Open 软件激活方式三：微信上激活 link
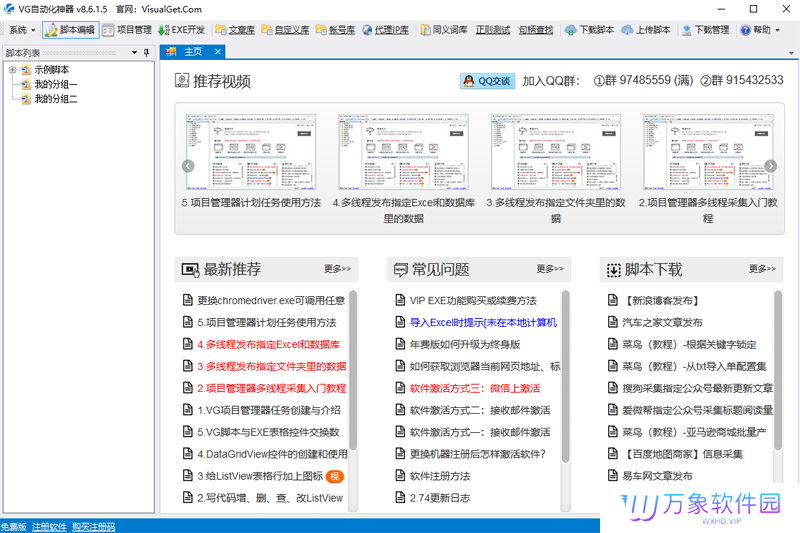The height and width of the screenshot is (533, 800). pyautogui.click(x=475, y=389)
